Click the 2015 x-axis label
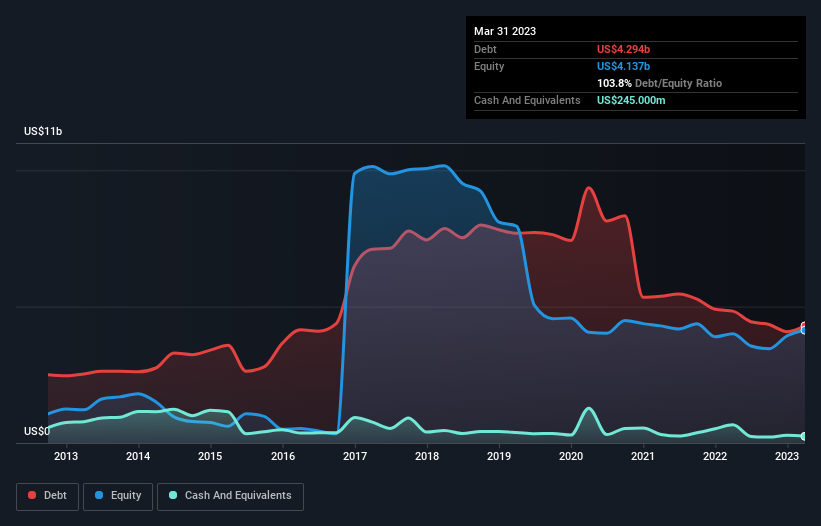 click(x=210, y=456)
